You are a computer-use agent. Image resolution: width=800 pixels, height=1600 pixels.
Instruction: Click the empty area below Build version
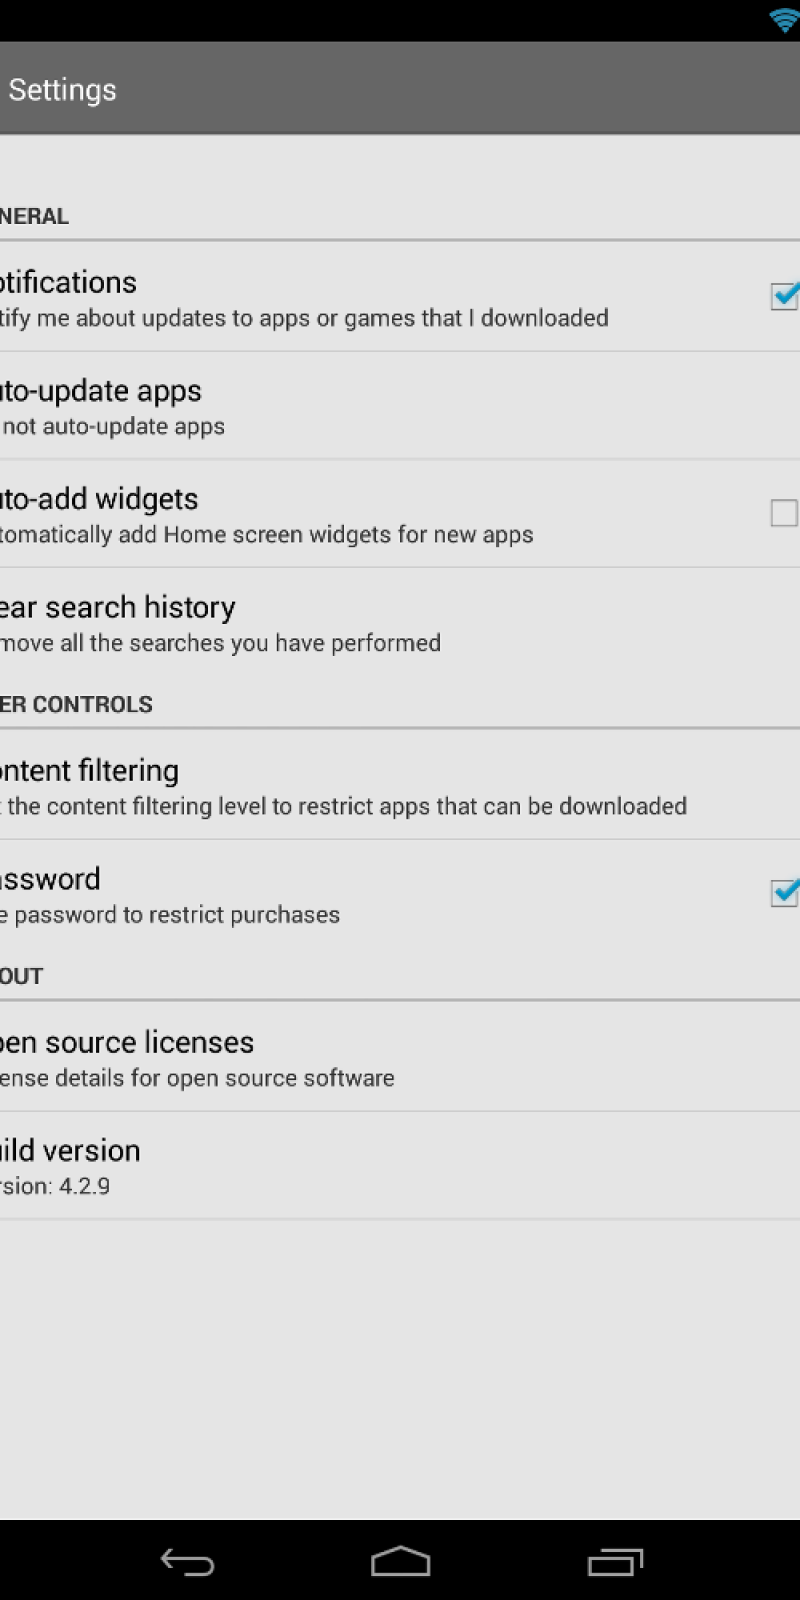400,1370
